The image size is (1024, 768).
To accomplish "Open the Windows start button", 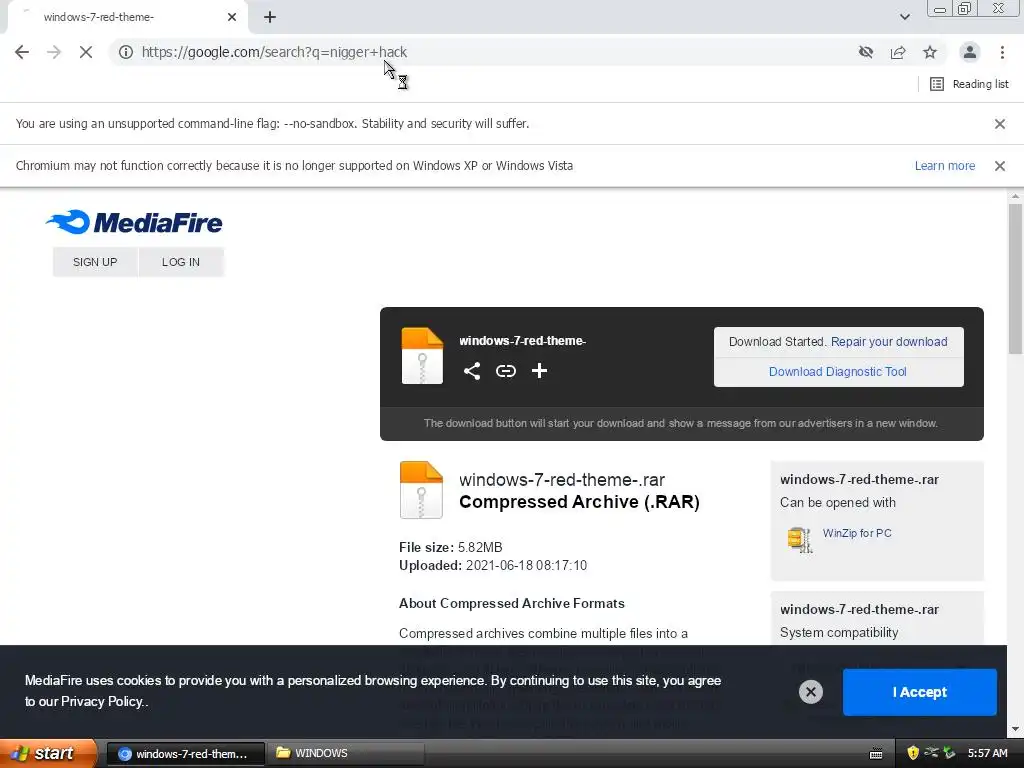I will (48, 754).
